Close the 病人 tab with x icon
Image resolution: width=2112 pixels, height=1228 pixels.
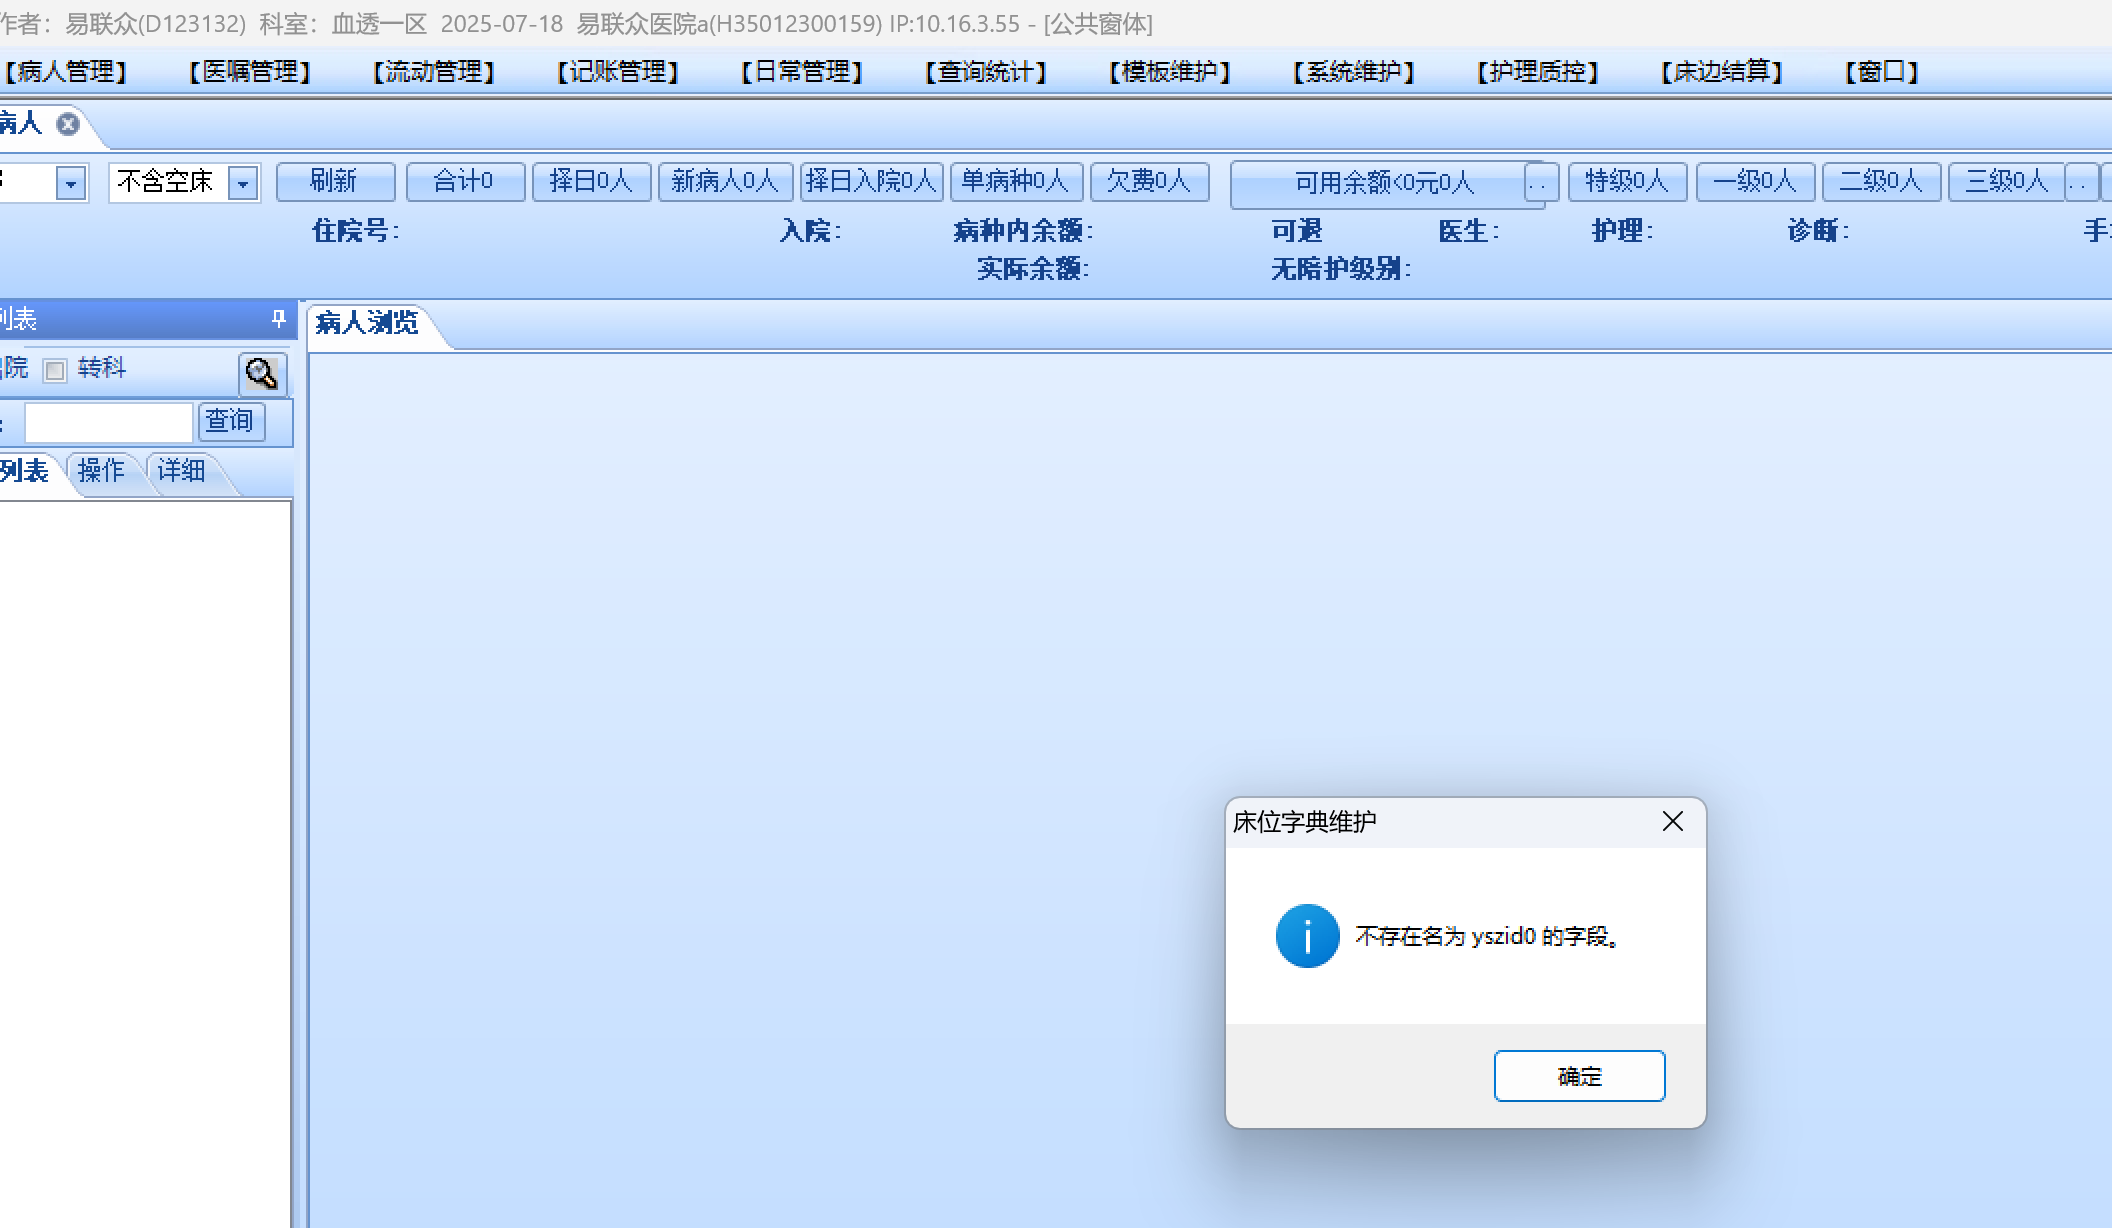(x=68, y=124)
